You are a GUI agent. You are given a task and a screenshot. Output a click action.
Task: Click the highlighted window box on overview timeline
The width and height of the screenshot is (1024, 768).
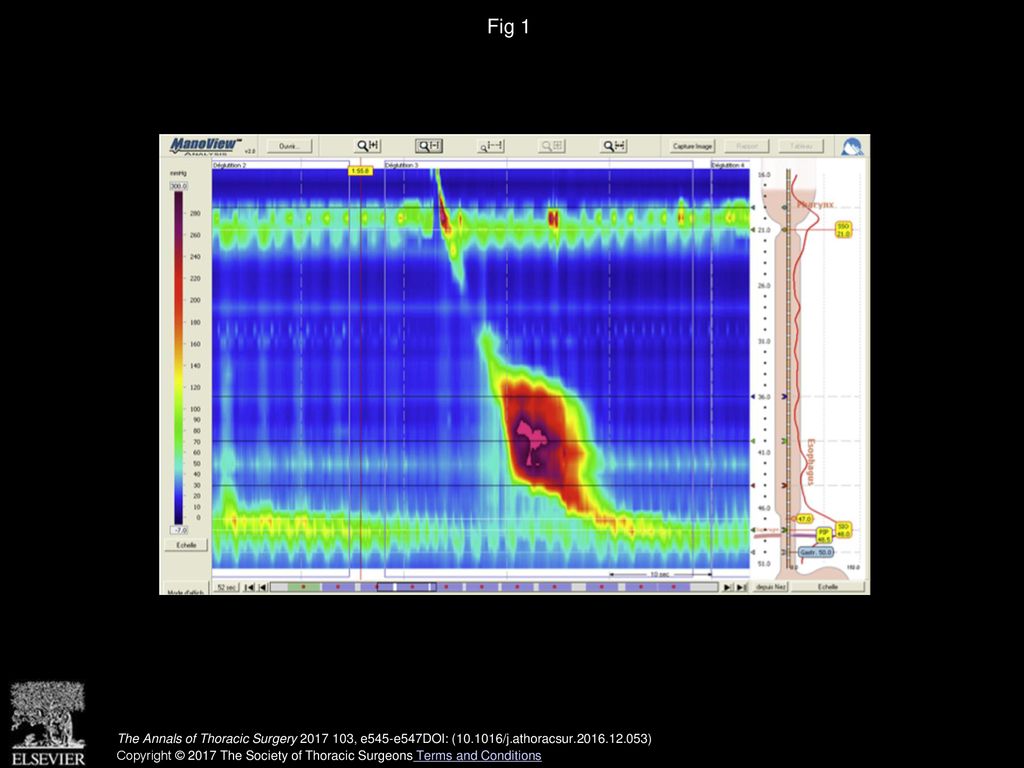click(x=406, y=587)
